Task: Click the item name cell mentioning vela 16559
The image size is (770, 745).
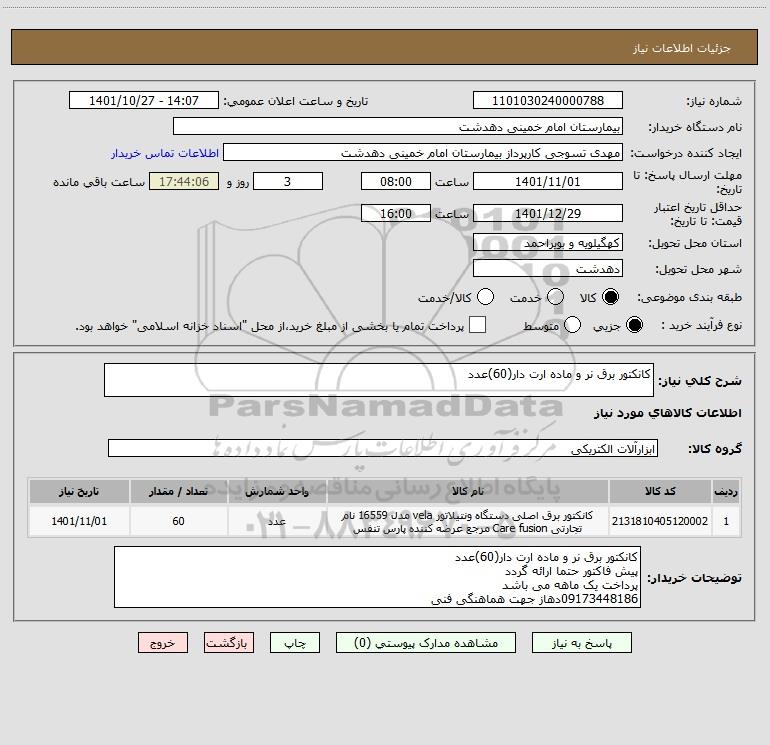Action: (468, 521)
